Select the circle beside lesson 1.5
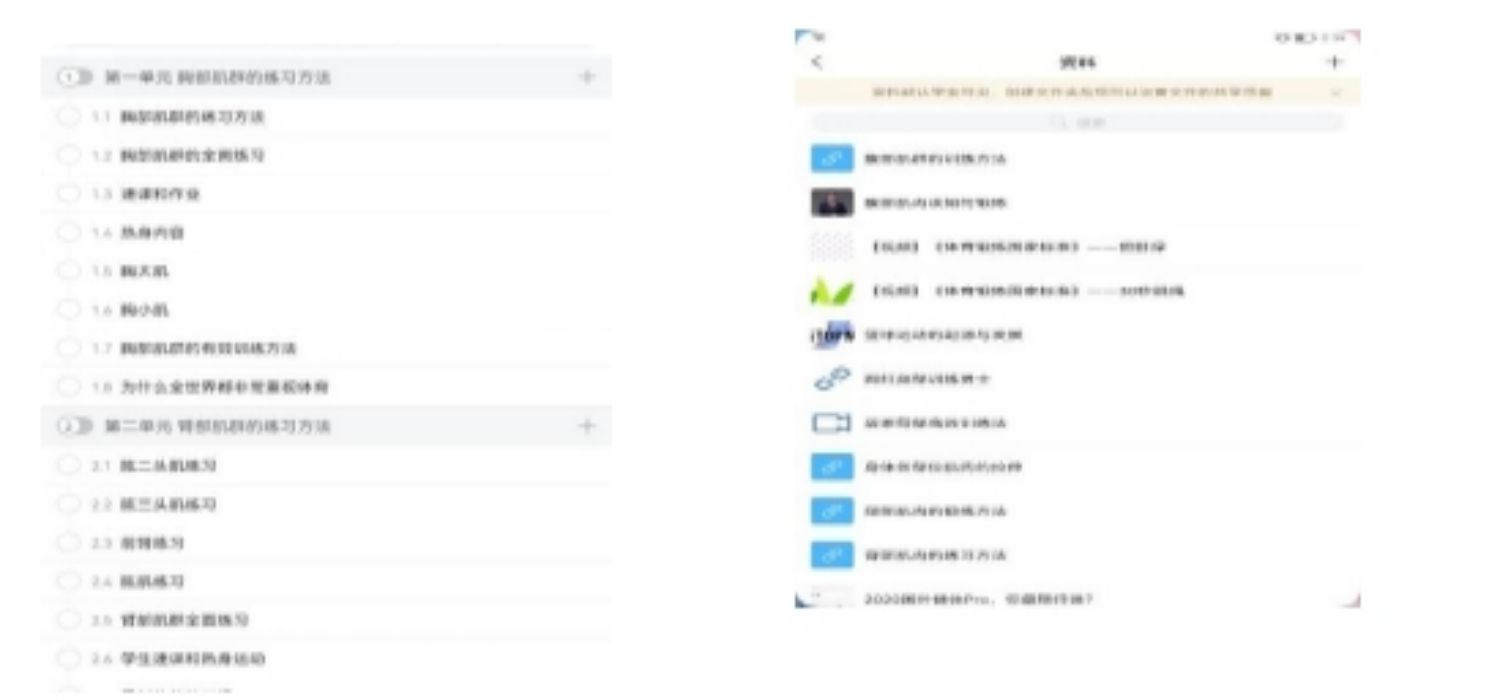This screenshot has width=1500, height=700. pyautogui.click(x=68, y=271)
